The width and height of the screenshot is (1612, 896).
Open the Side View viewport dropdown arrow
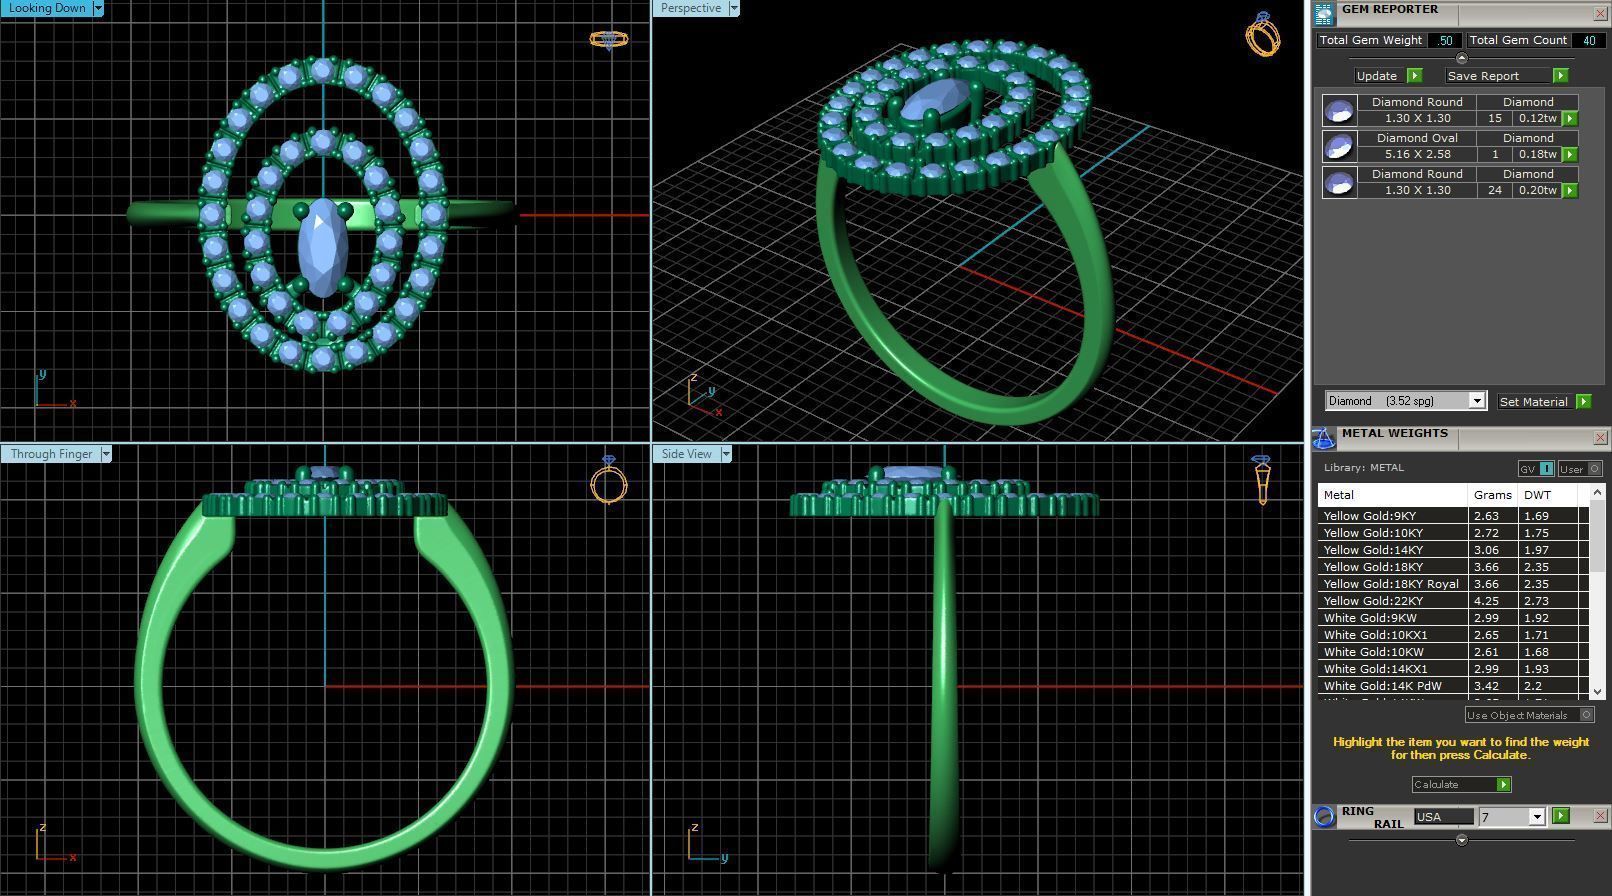coord(726,454)
